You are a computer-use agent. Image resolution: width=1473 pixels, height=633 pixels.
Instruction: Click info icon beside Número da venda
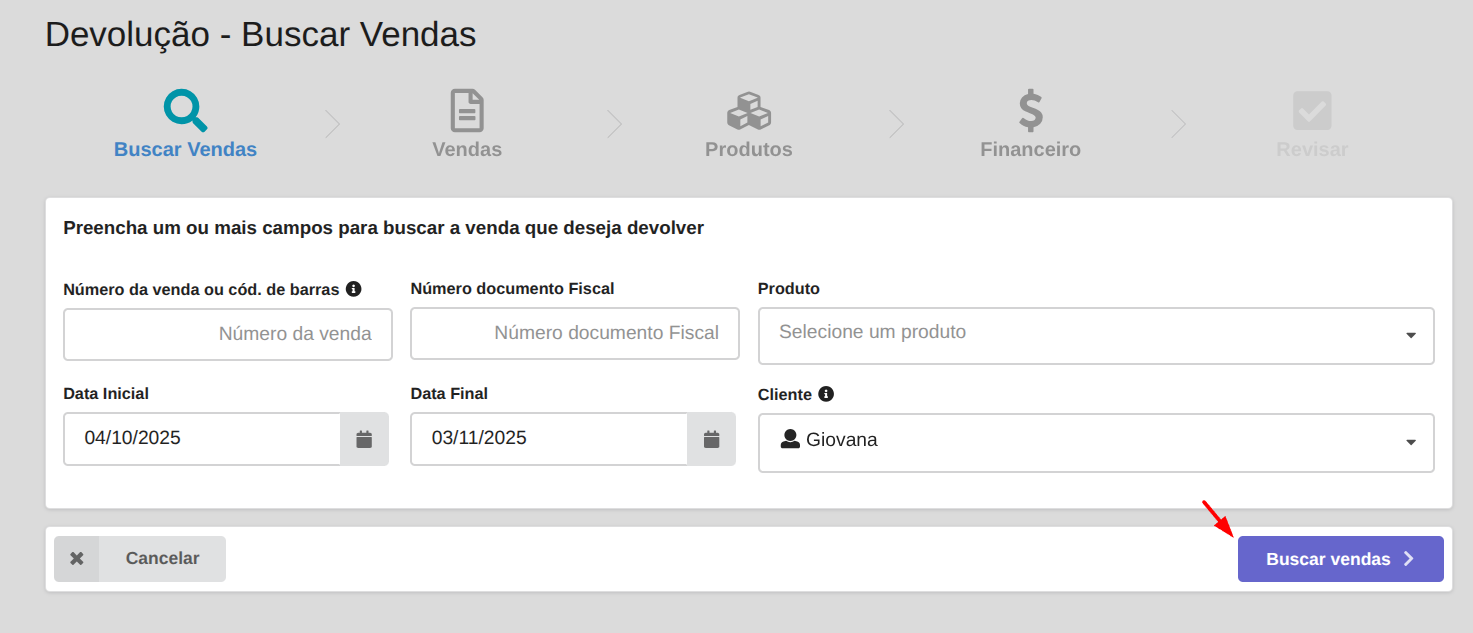353,289
